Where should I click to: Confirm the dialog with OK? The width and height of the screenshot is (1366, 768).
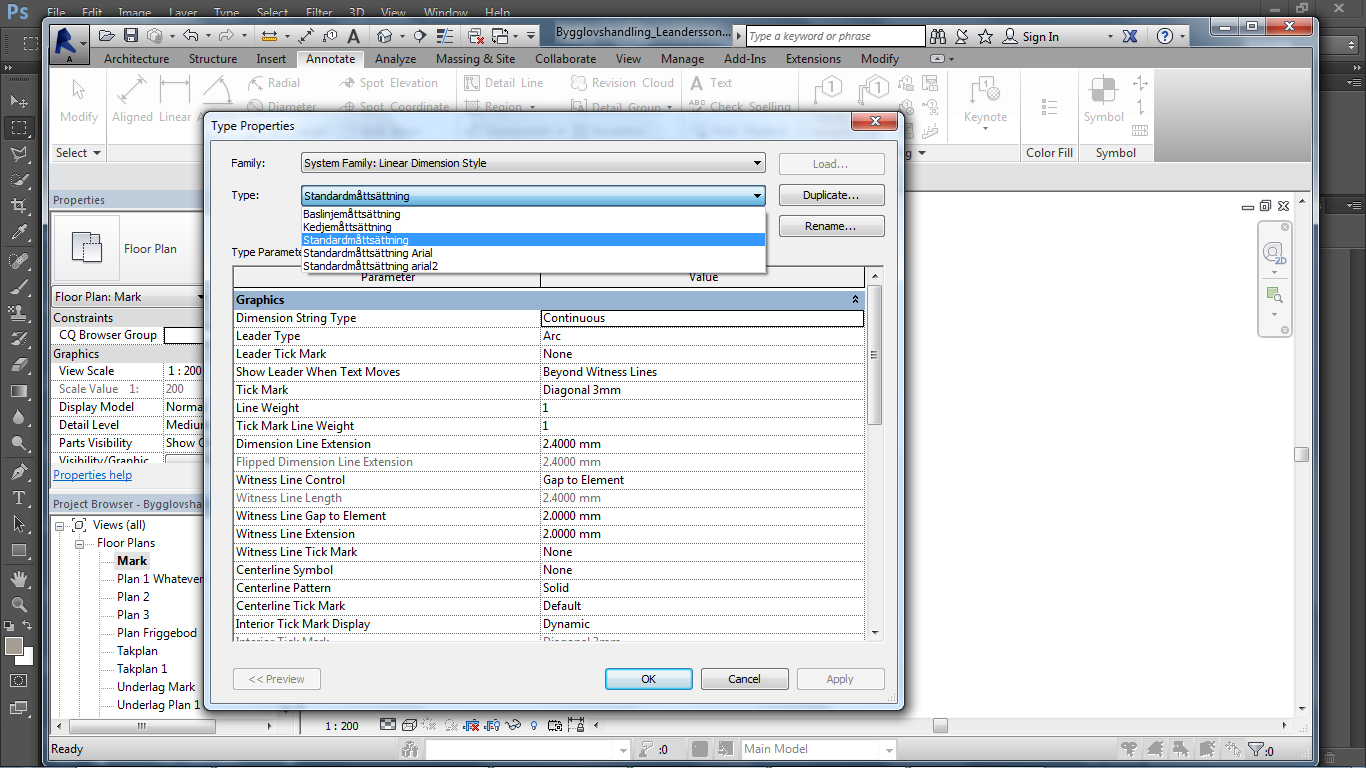(x=649, y=679)
